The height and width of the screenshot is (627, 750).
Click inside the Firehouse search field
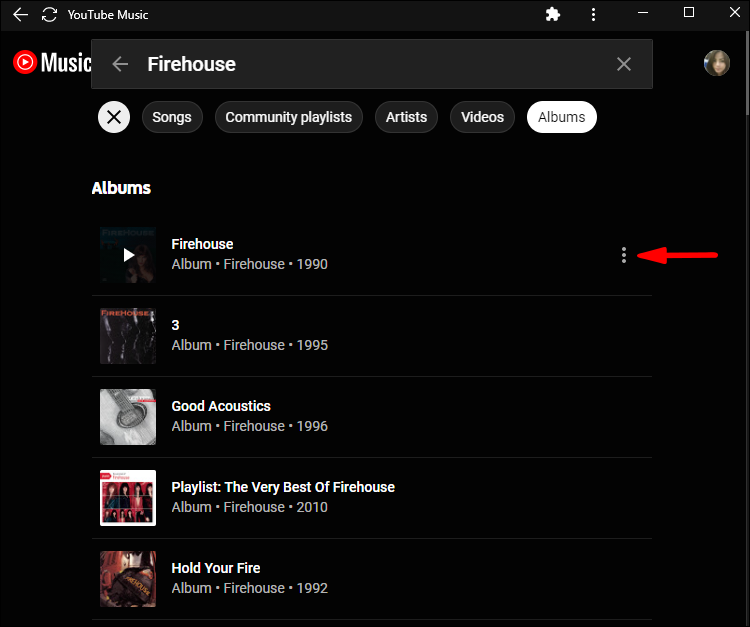coord(370,64)
